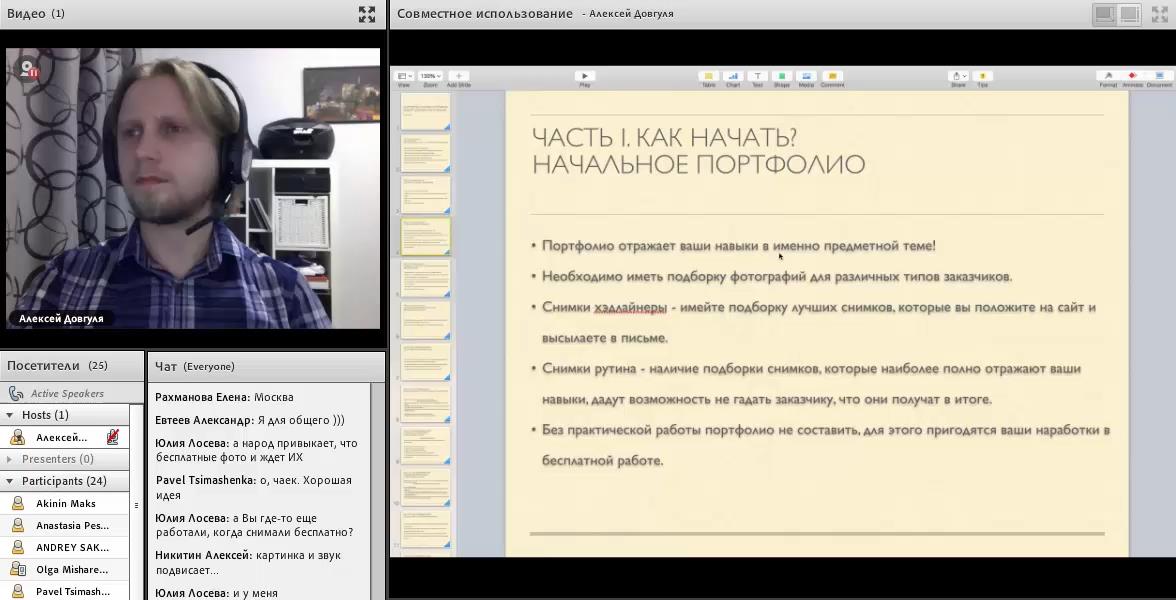Start the slideshow with the Play button
Viewport: 1176px width, 600px height.
tap(584, 76)
